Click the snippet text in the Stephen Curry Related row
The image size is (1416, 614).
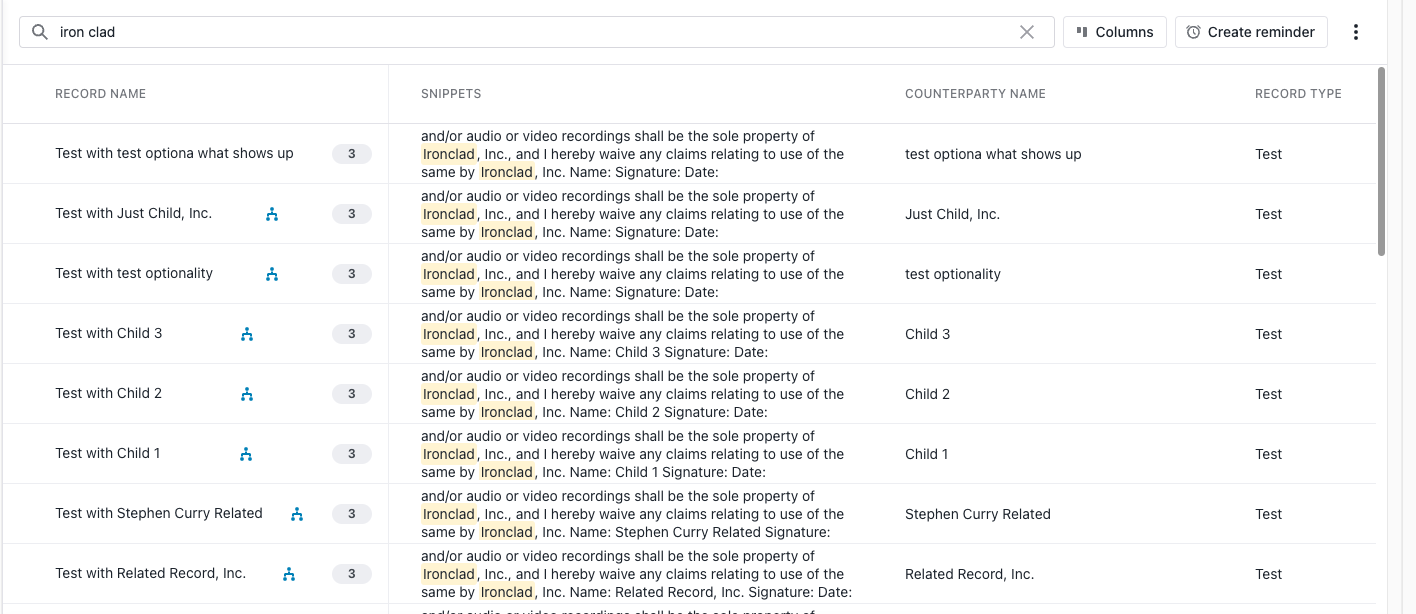tap(633, 514)
